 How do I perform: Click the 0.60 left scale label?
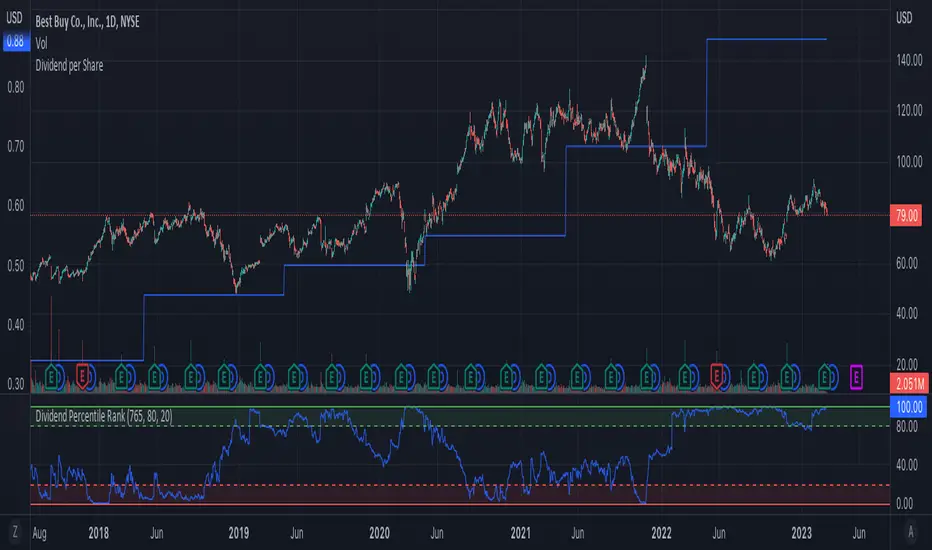tap(16, 206)
